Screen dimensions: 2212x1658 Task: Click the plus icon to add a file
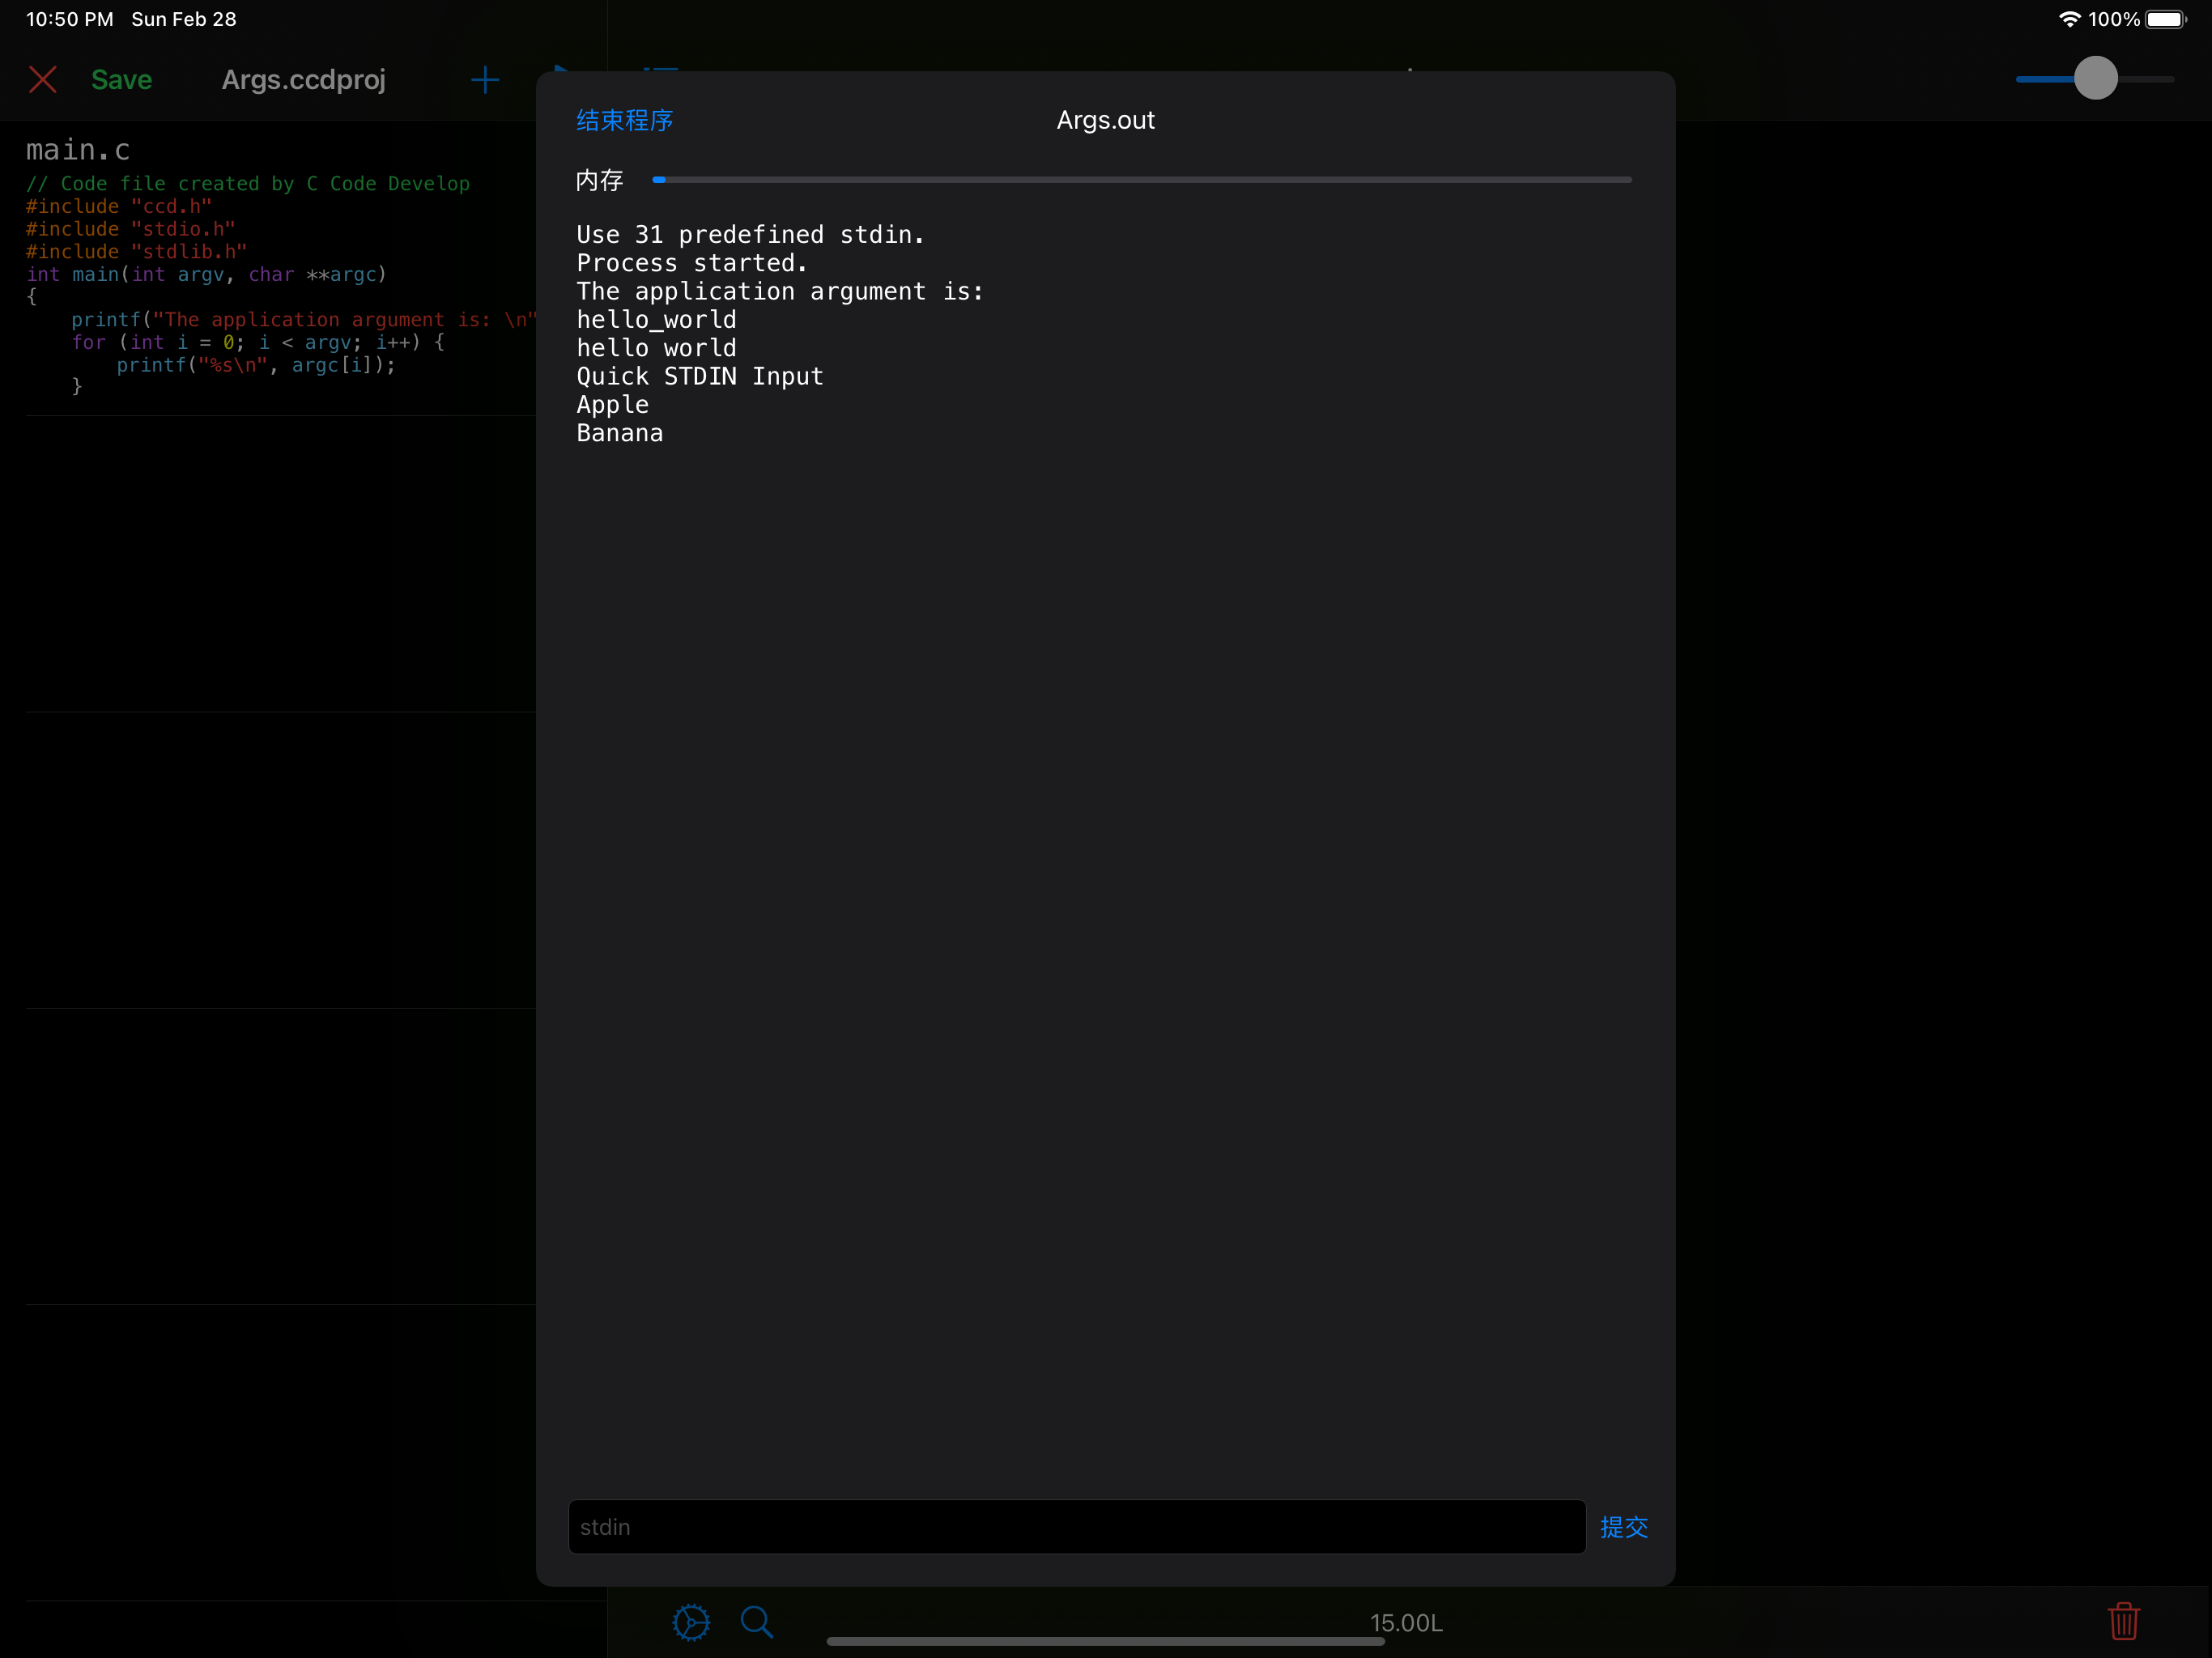click(485, 79)
